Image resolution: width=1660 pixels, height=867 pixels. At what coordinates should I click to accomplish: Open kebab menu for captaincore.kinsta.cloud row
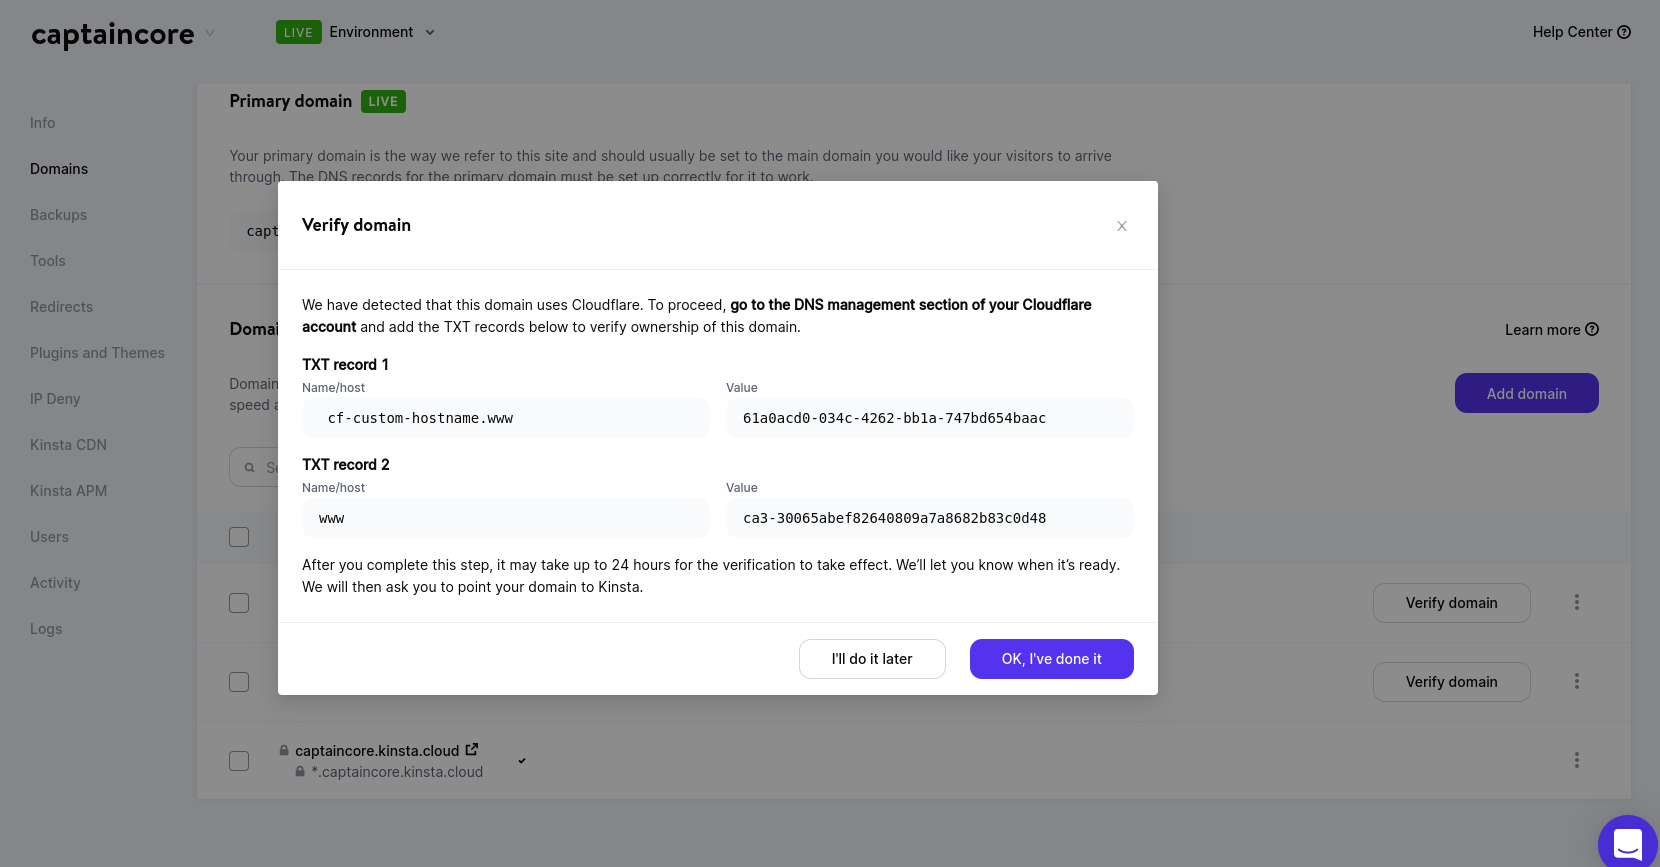(1577, 760)
